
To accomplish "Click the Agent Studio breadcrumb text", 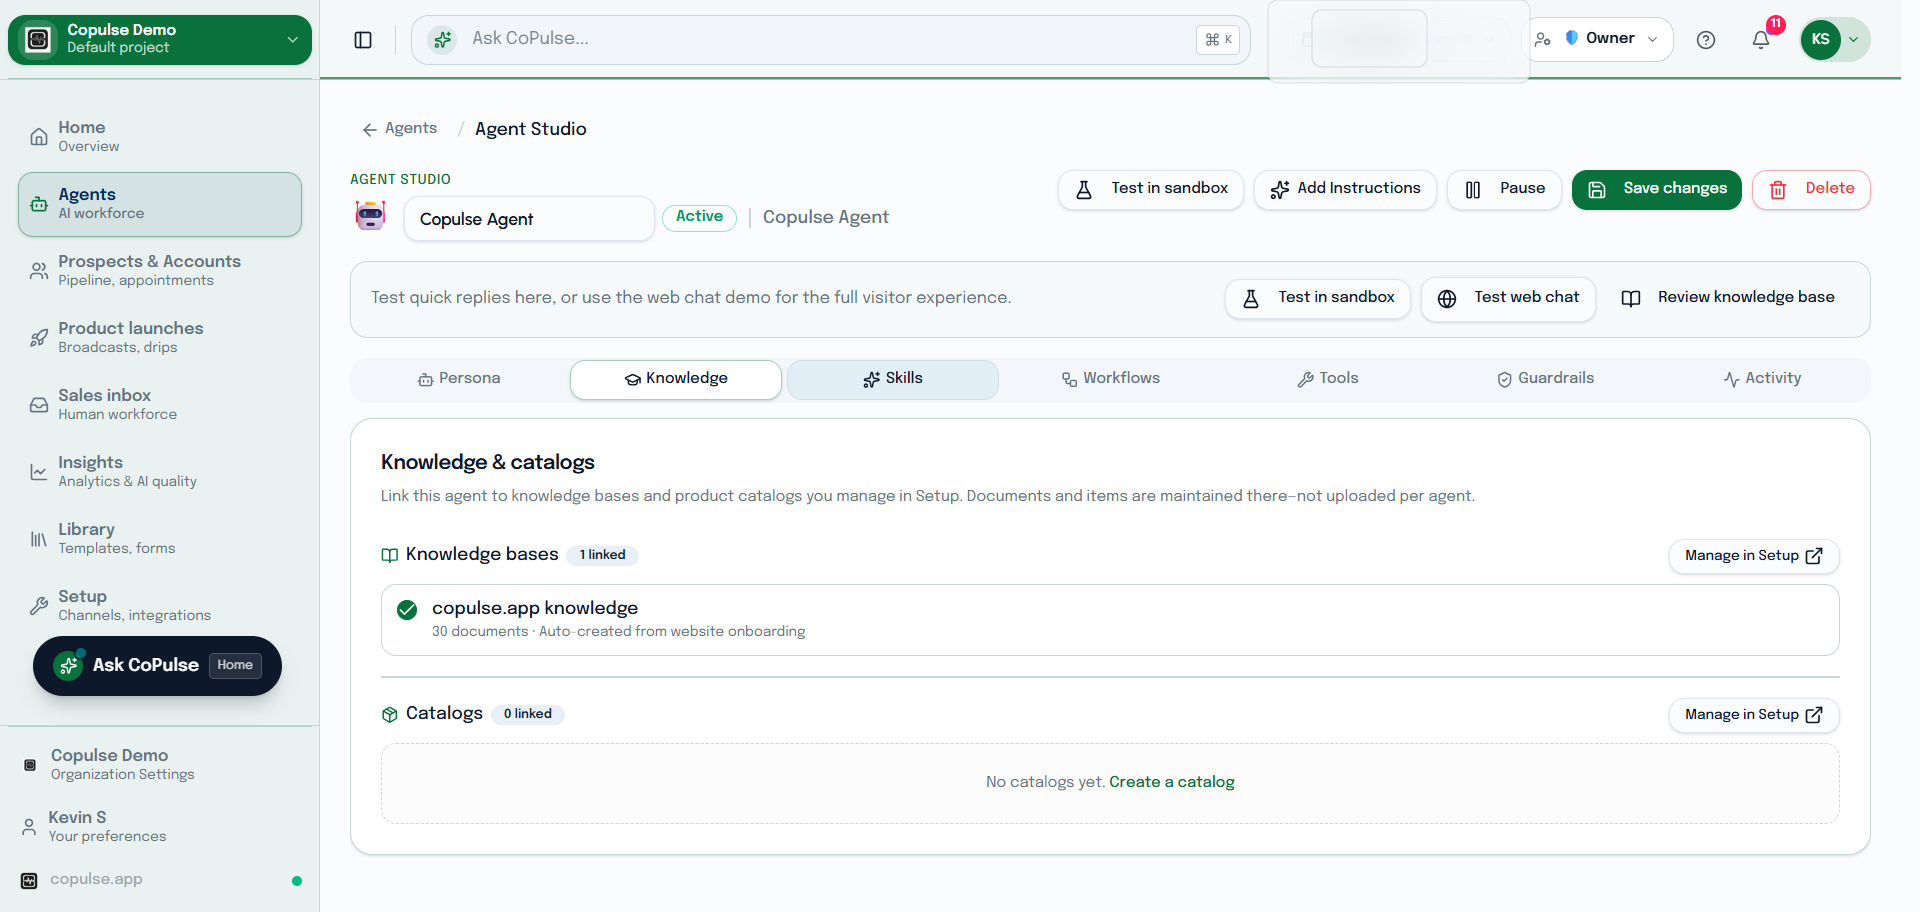I will pyautogui.click(x=531, y=129).
